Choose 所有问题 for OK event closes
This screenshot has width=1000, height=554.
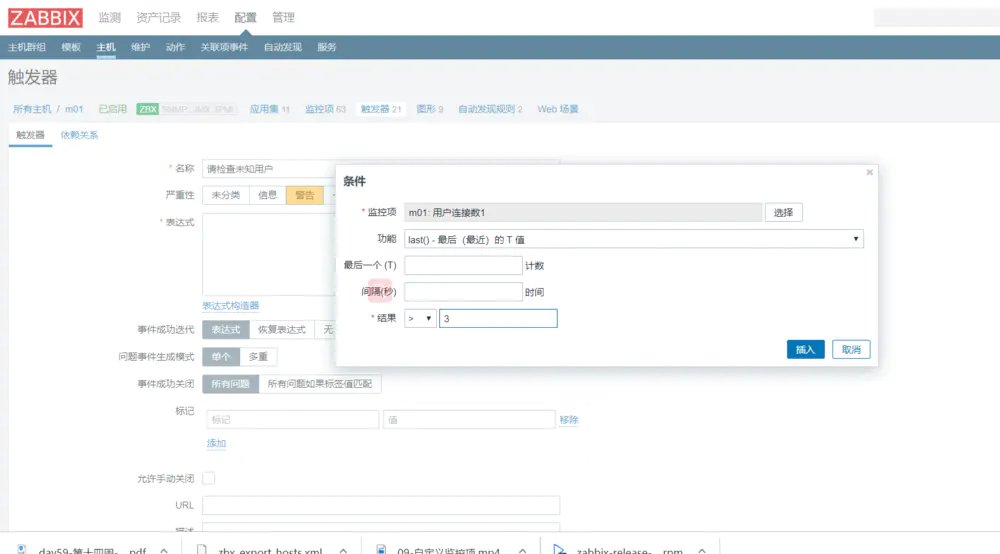pyautogui.click(x=230, y=384)
